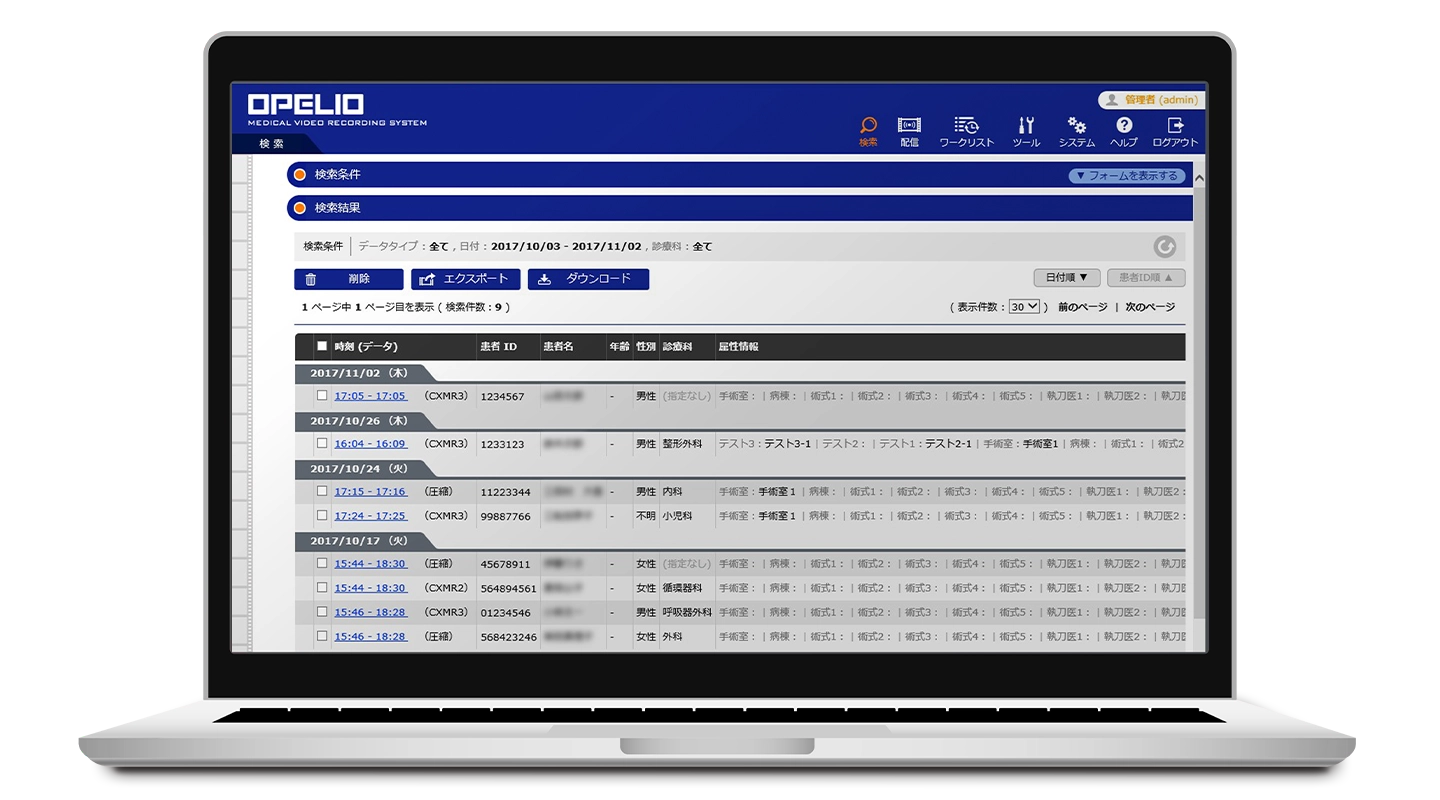Collapse the 検索結果 section header
The height and width of the screenshot is (800, 1440).
click(x=338, y=208)
